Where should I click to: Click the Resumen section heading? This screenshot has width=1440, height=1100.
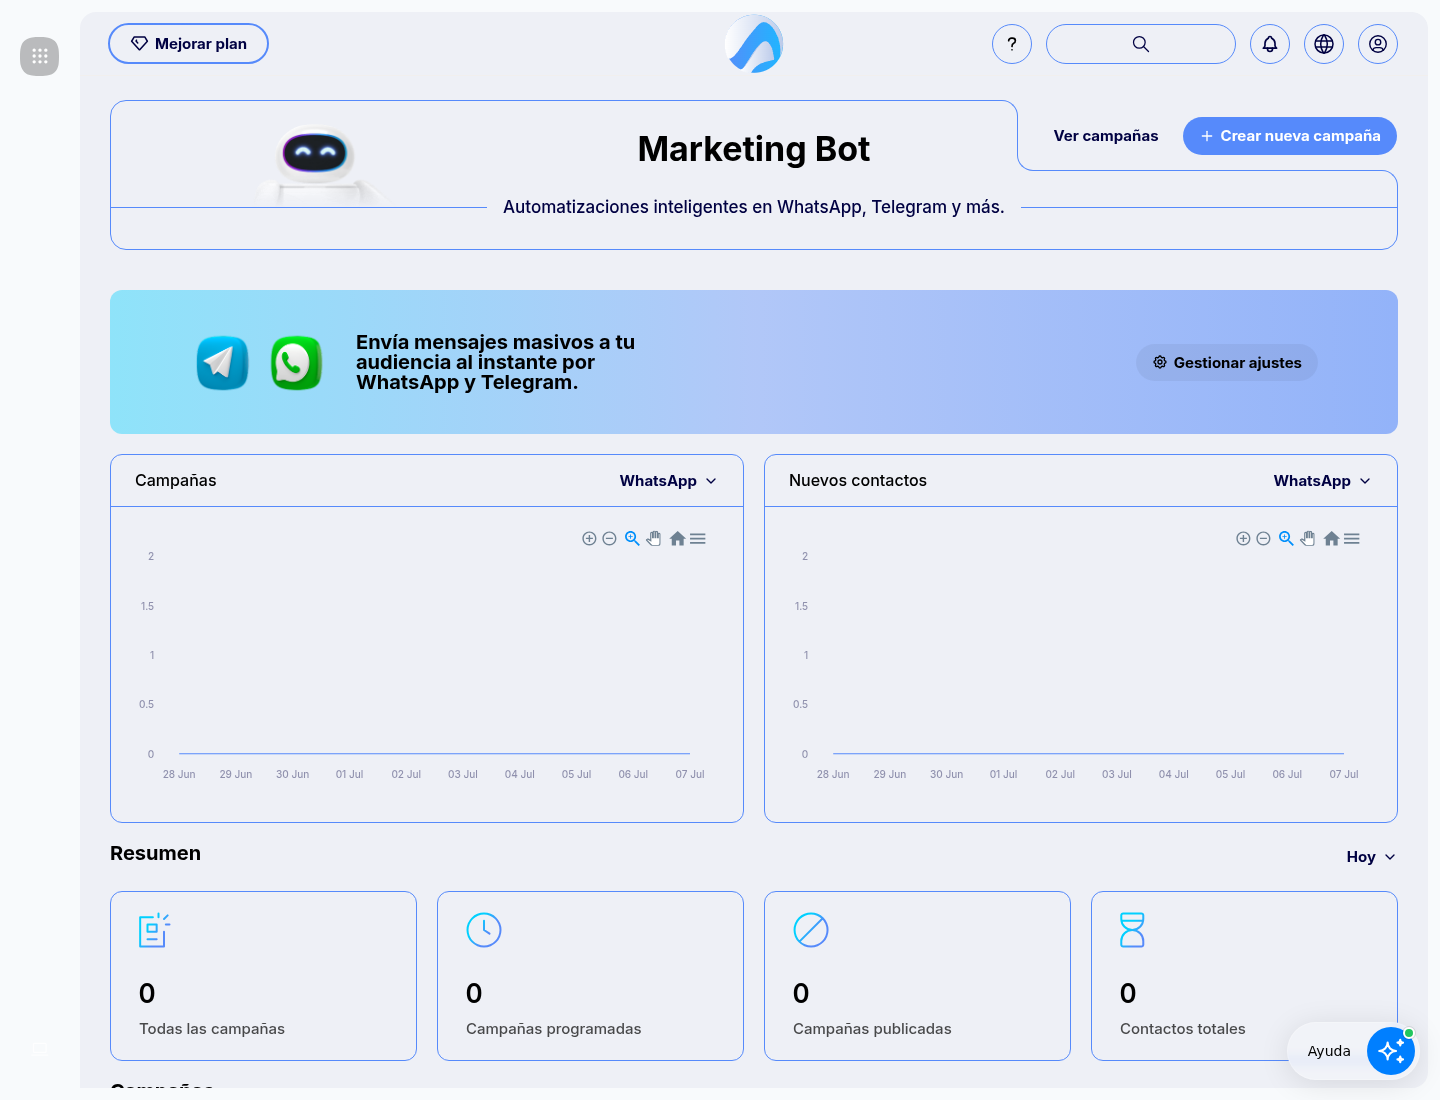coord(155,853)
